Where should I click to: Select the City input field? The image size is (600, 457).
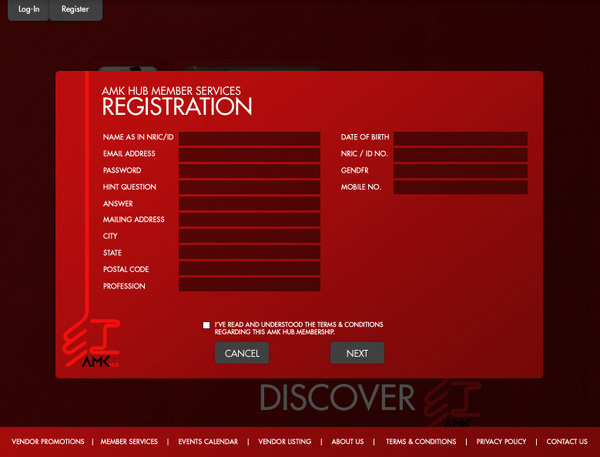coord(249,236)
